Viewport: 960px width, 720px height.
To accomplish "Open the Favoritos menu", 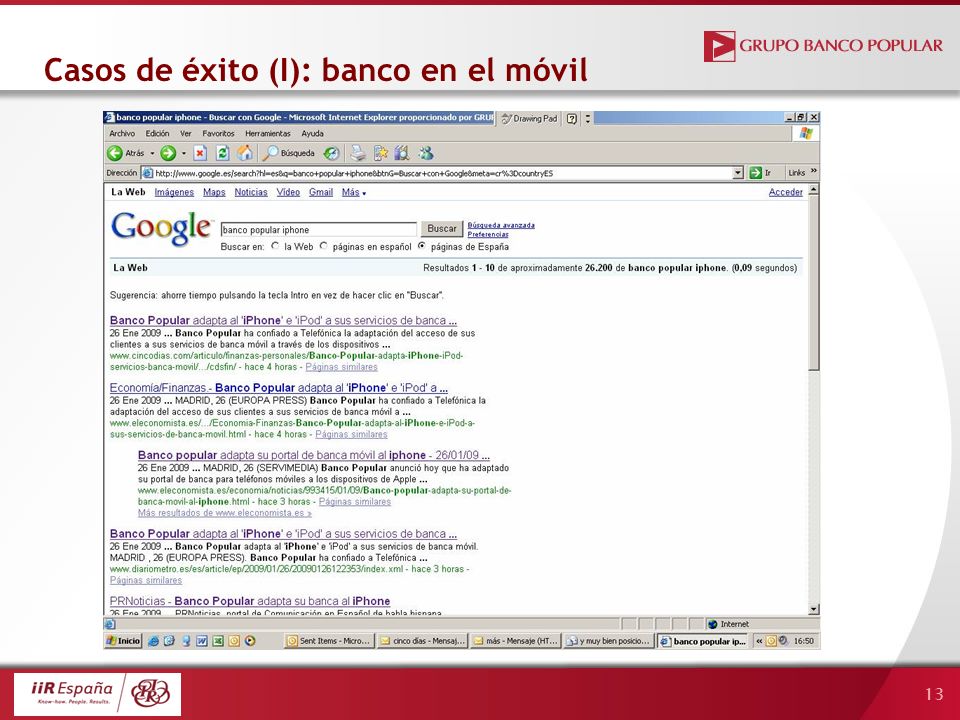I will coord(219,133).
